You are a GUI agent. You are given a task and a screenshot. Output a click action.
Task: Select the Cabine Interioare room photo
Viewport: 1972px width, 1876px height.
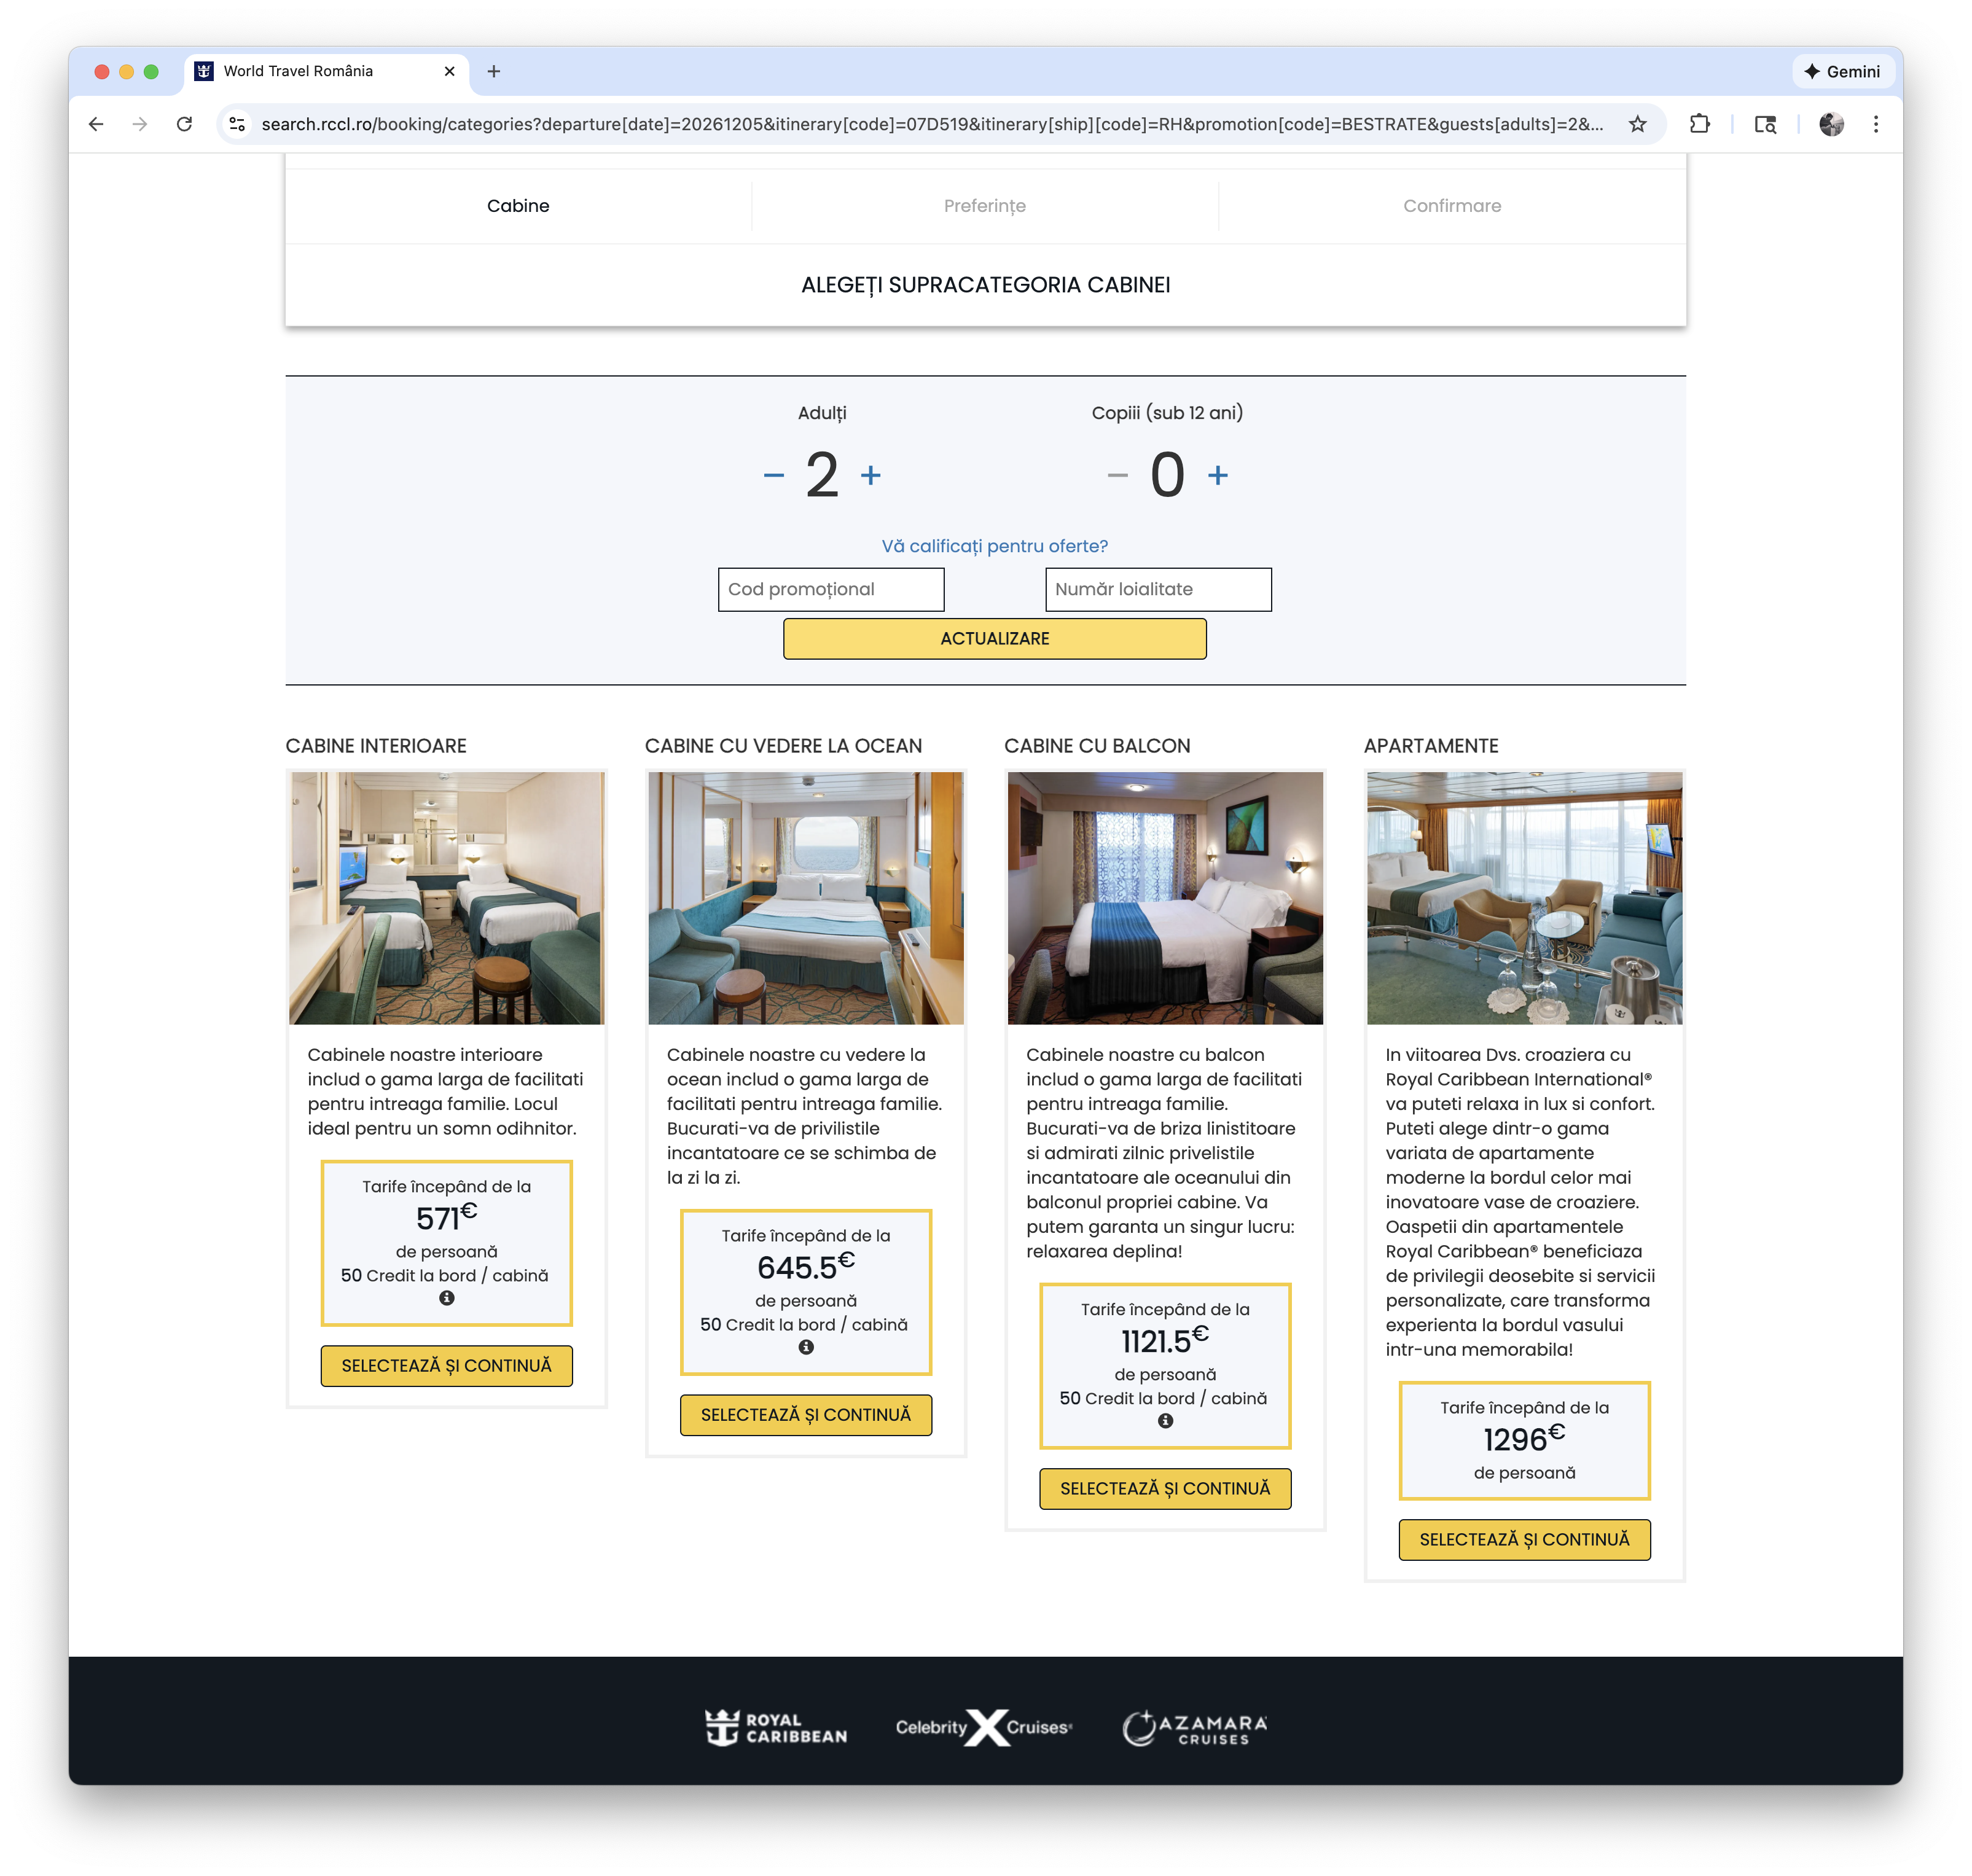(x=446, y=897)
